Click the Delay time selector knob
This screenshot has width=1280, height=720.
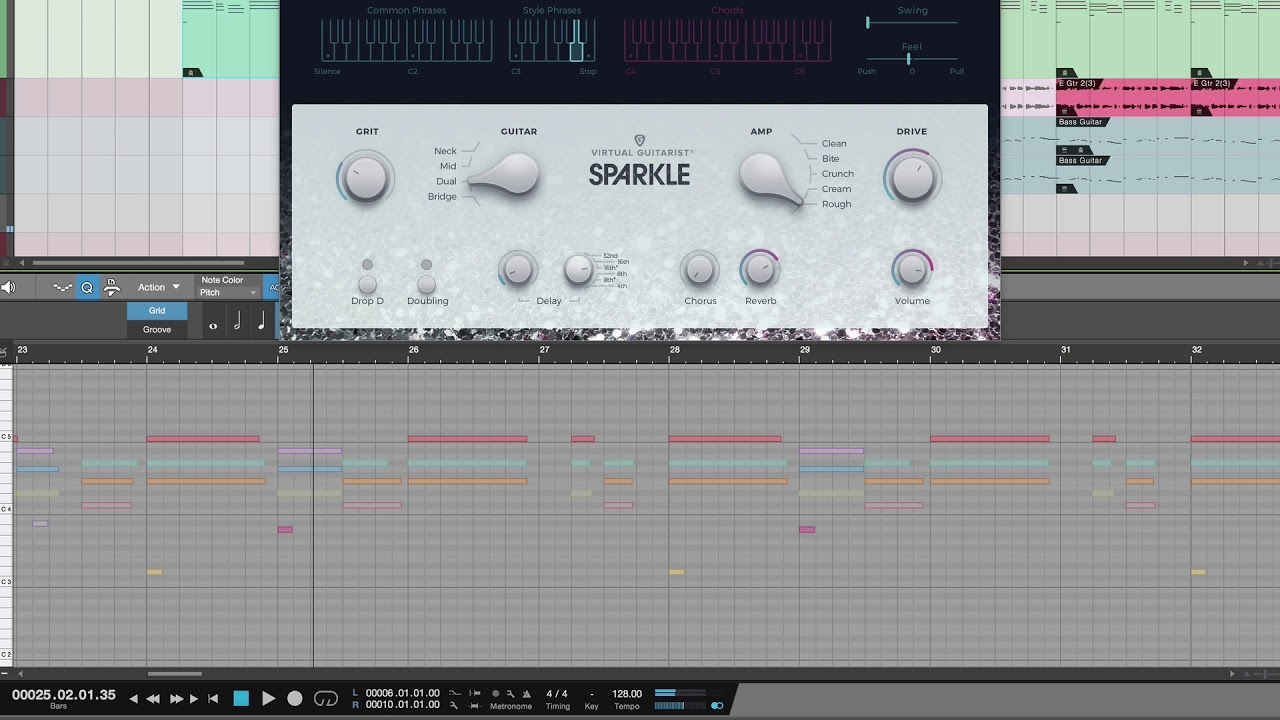[x=578, y=269]
